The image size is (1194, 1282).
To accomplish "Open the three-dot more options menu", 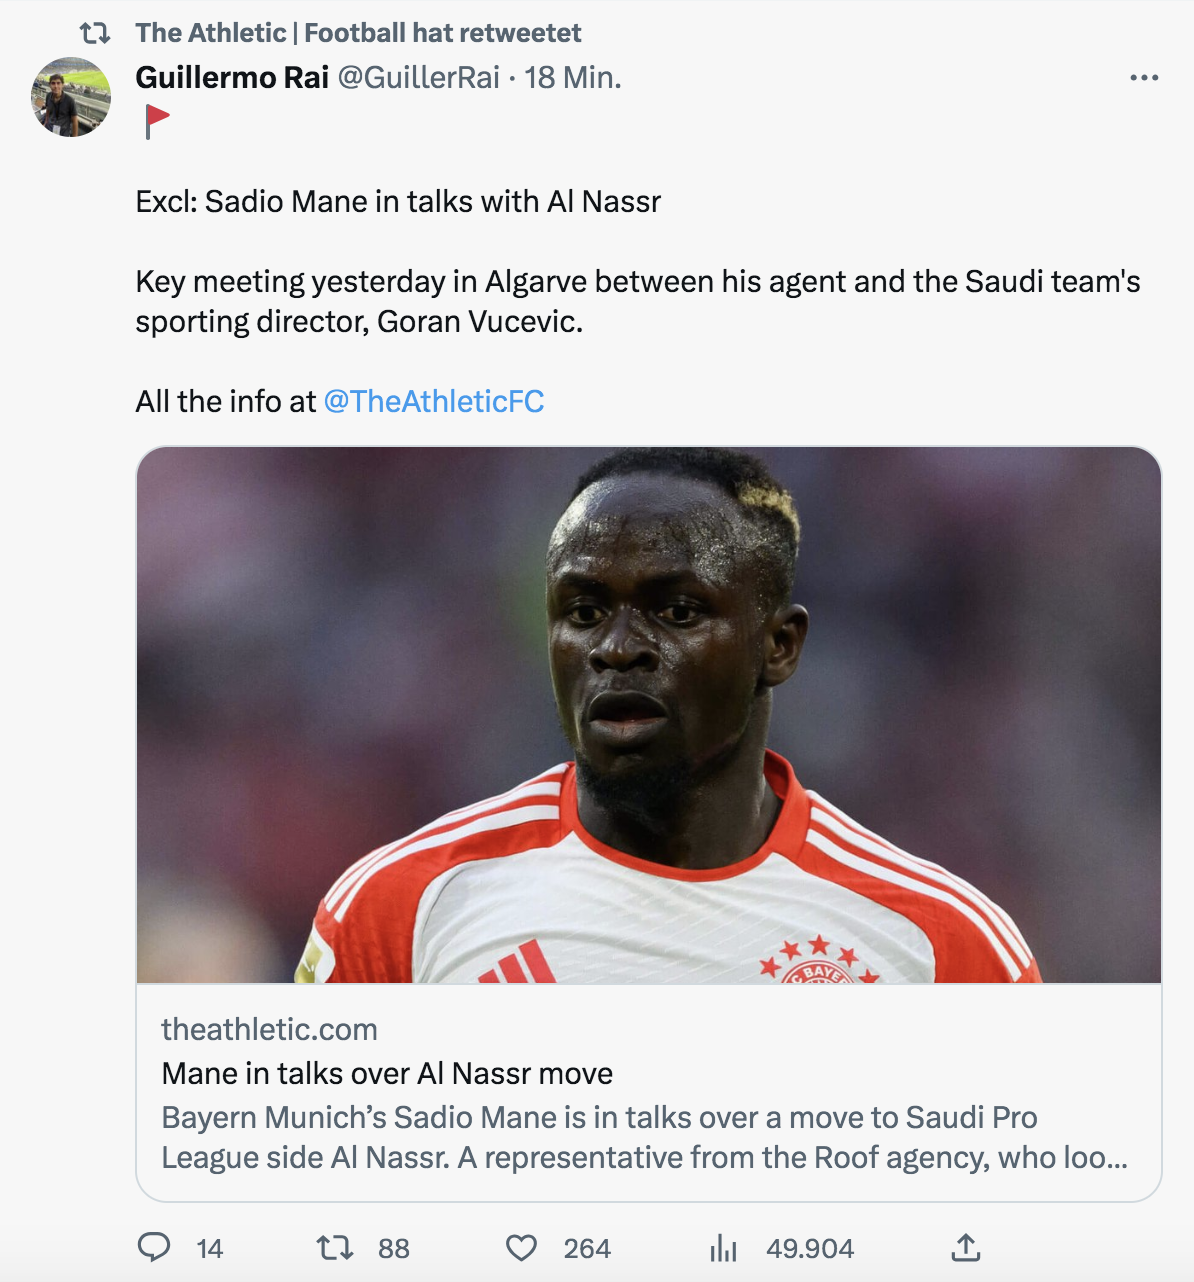I will click(x=1143, y=78).
